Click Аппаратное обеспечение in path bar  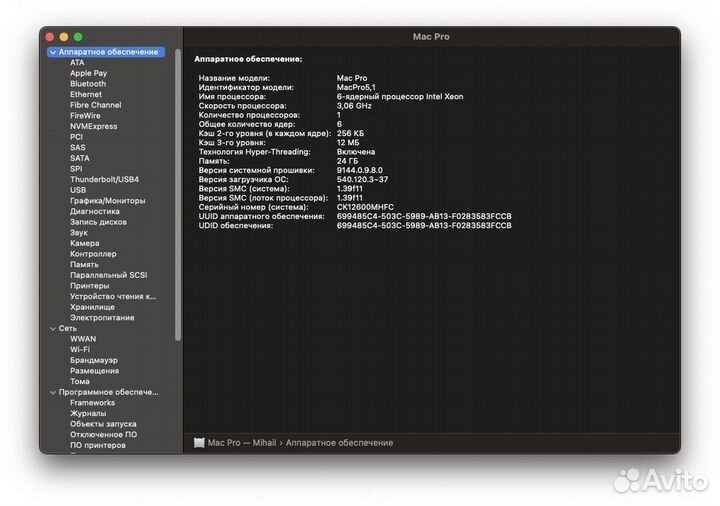(339, 443)
